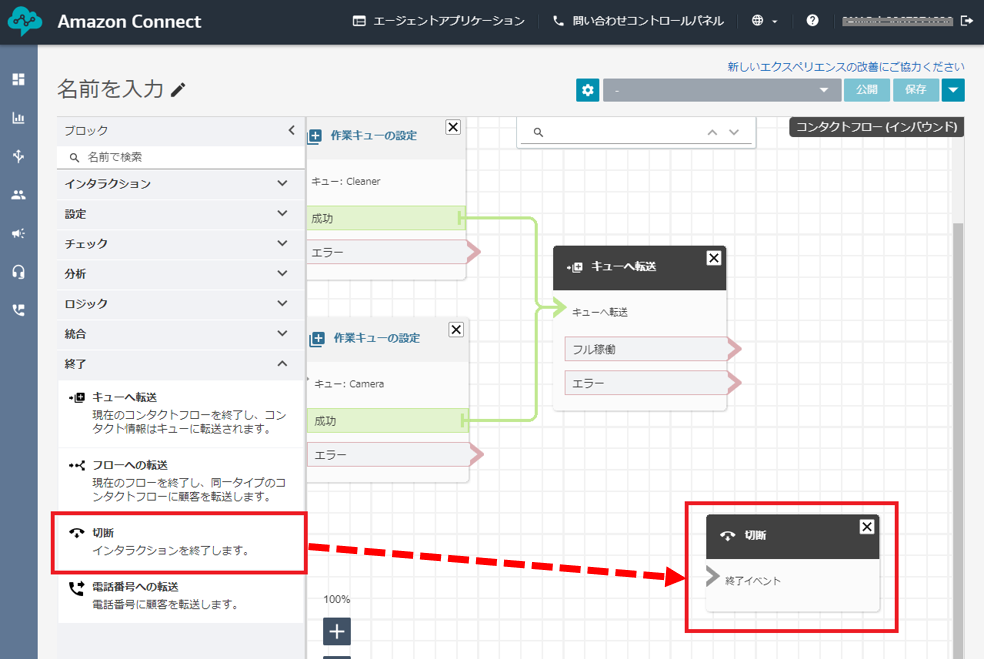Viewport: 984px width, 659px height.
Task: Open the save options dropdown arrow
Action: pos(953,90)
